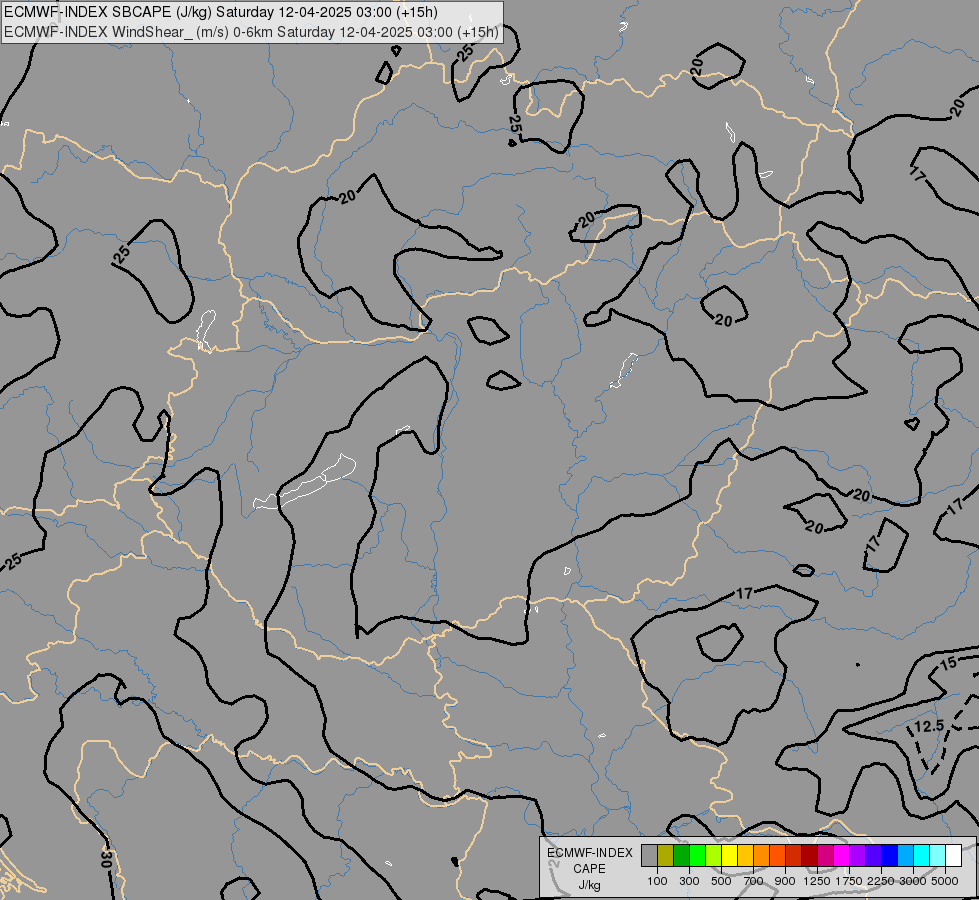This screenshot has width=979, height=900.
Task: Click the bright magenta legend swatch
Action: (x=842, y=855)
